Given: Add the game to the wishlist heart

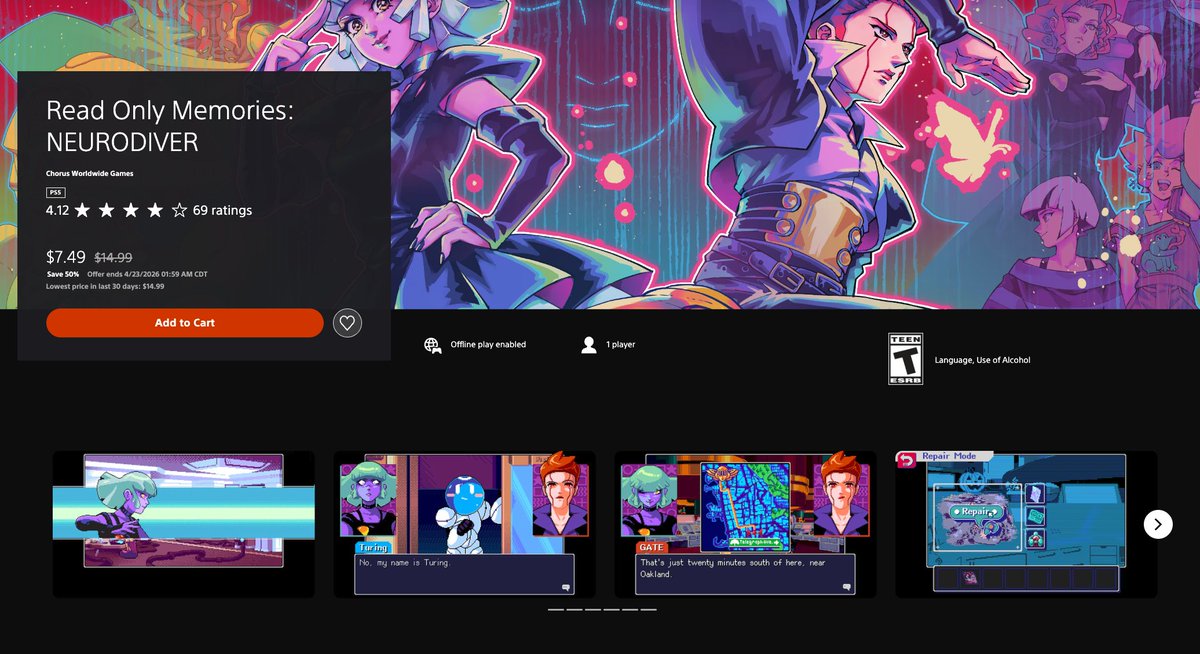Looking at the screenshot, I should click(x=347, y=323).
